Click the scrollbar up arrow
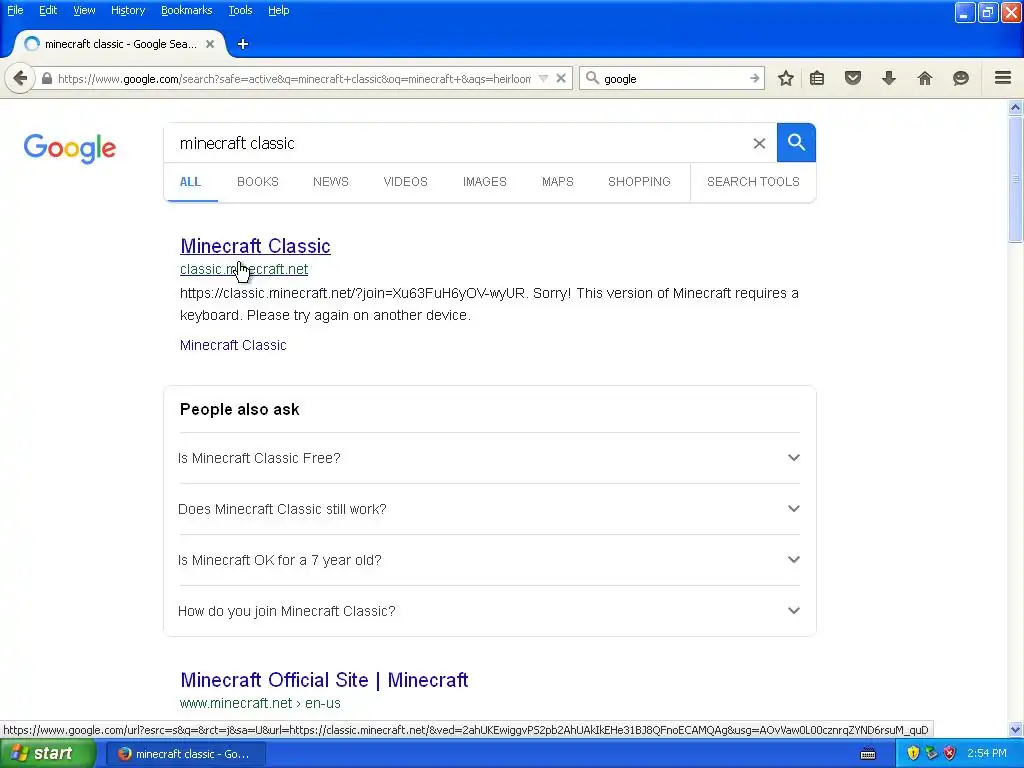This screenshot has height=768, width=1024. point(1015,107)
